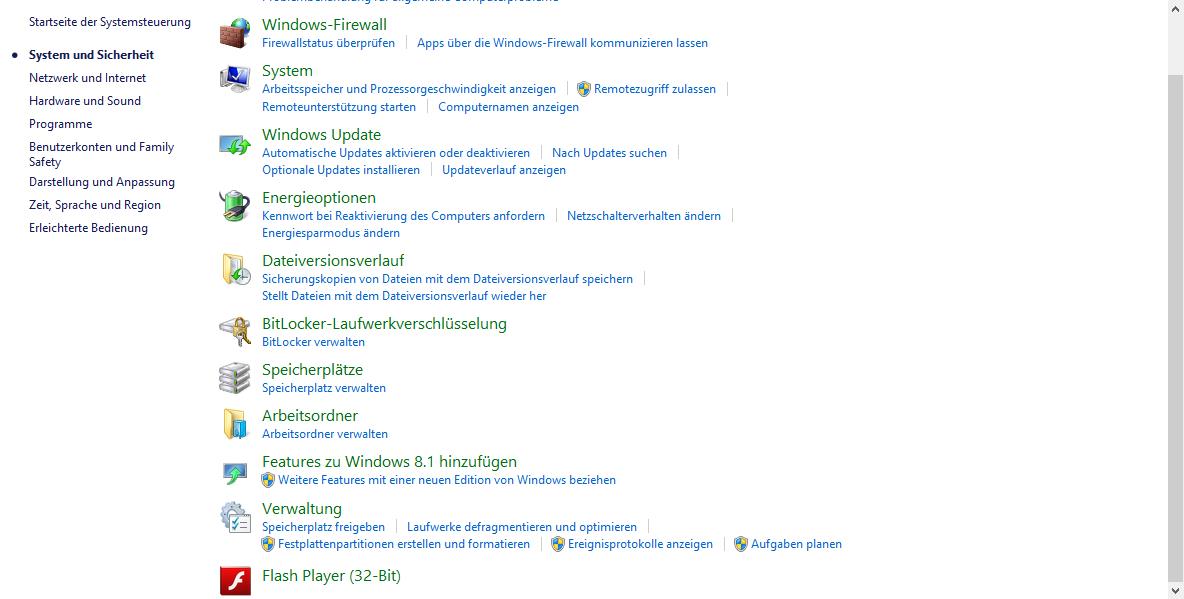Viewport: 1184px width, 599px height.
Task: Click shield icon beside Festplattenpartitionen erstellen
Action: tap(268, 545)
